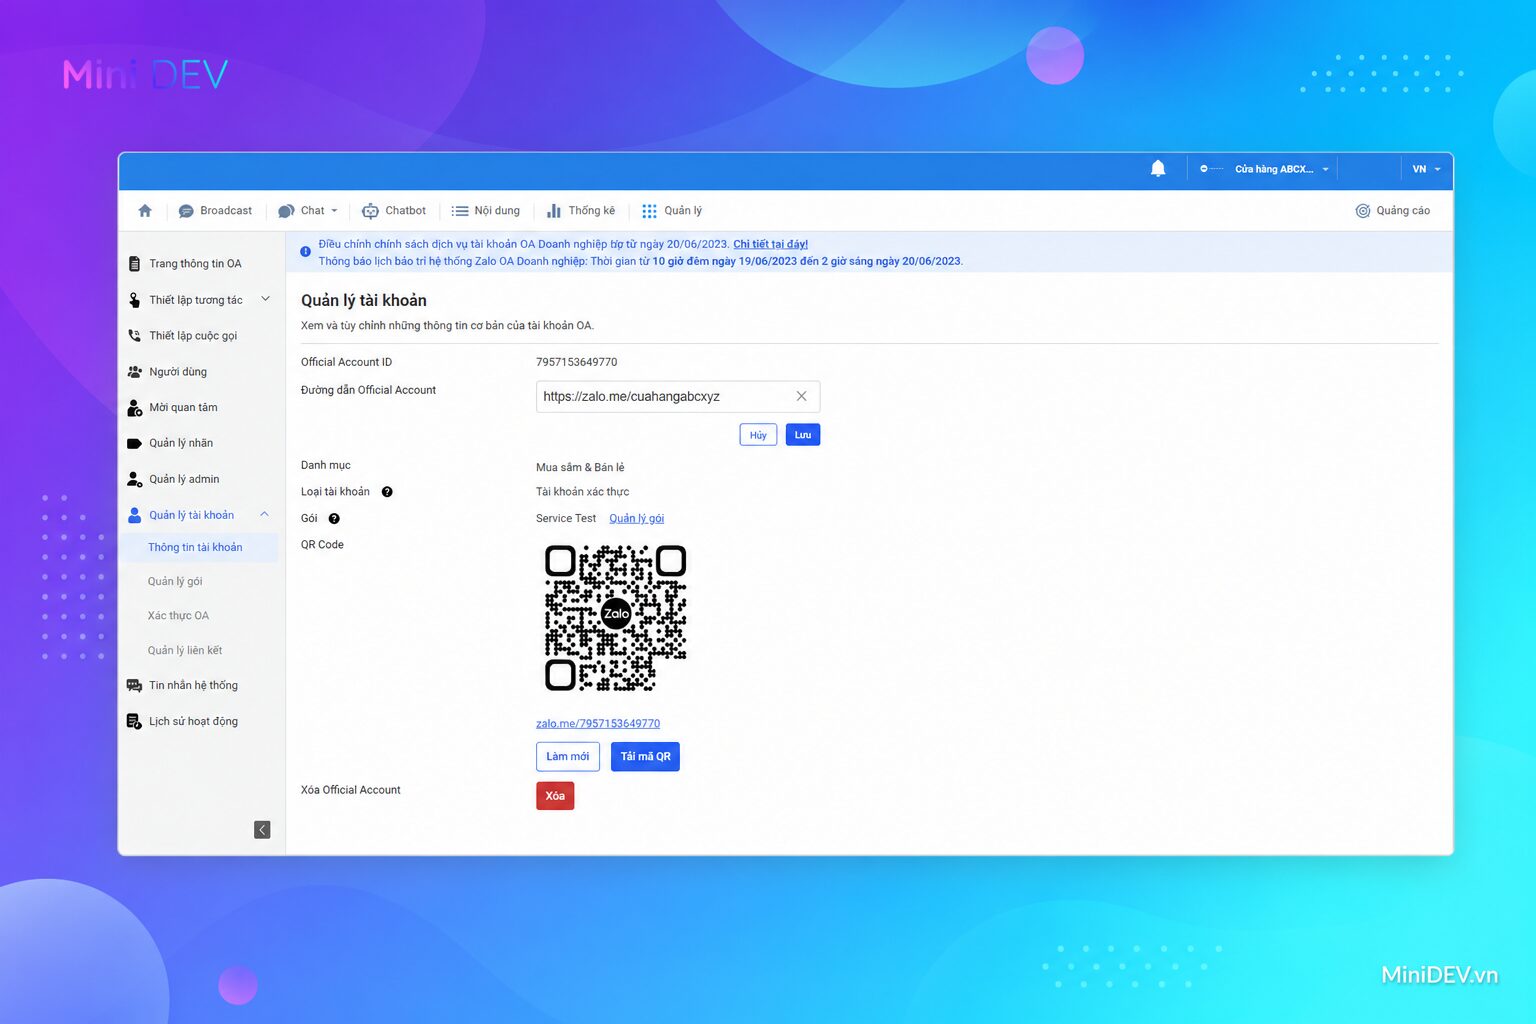Click the Official Account ID value 7957153649770
The image size is (1536, 1024).
tap(577, 362)
